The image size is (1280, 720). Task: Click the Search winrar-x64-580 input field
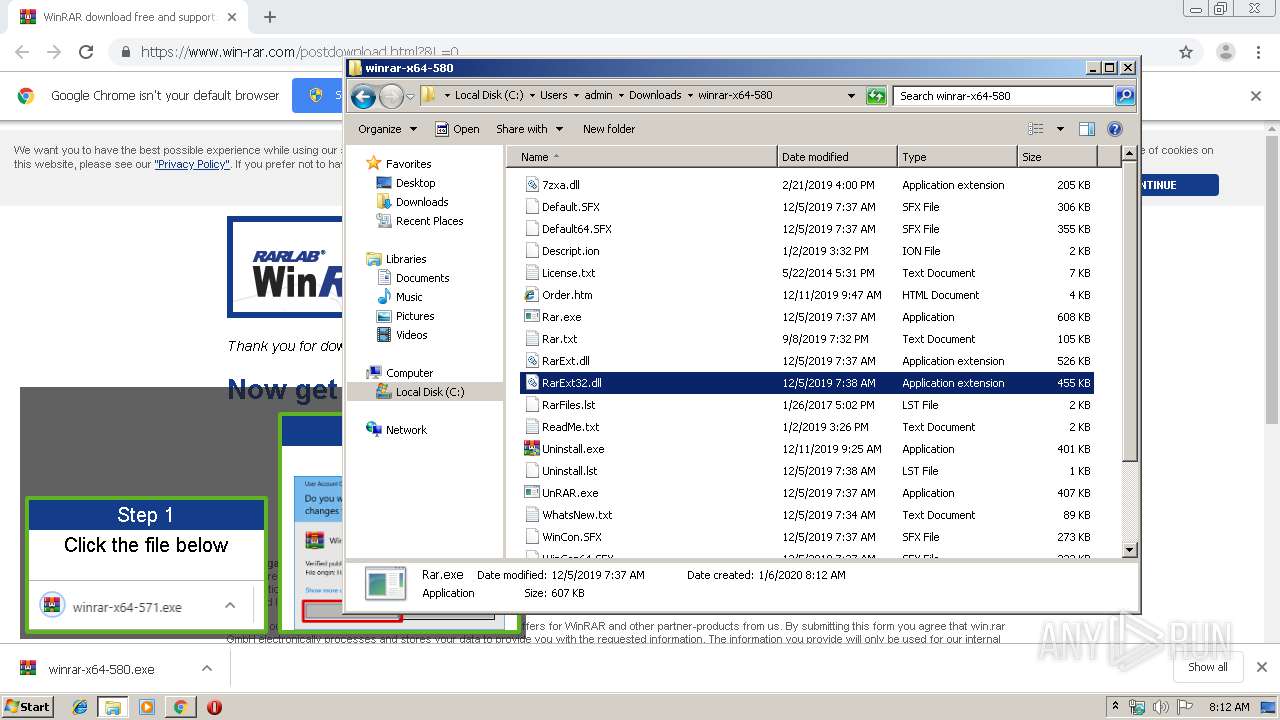point(1003,96)
